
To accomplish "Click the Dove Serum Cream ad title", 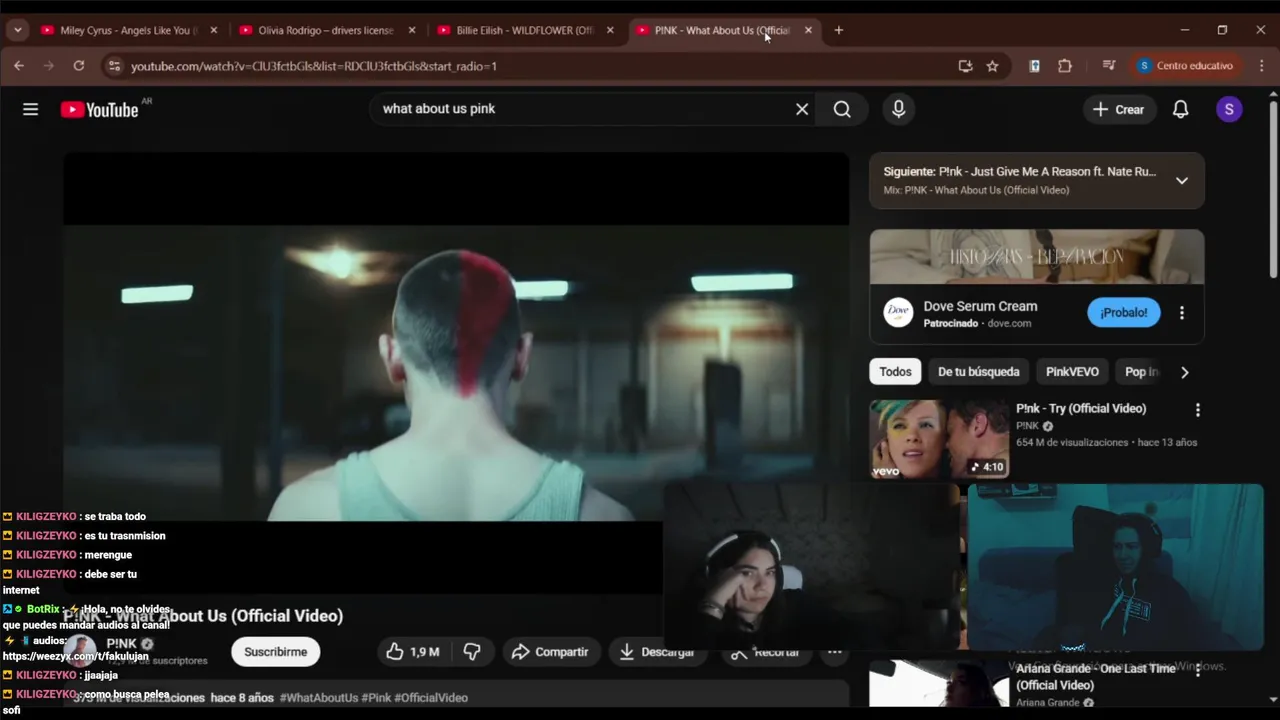I will [980, 306].
